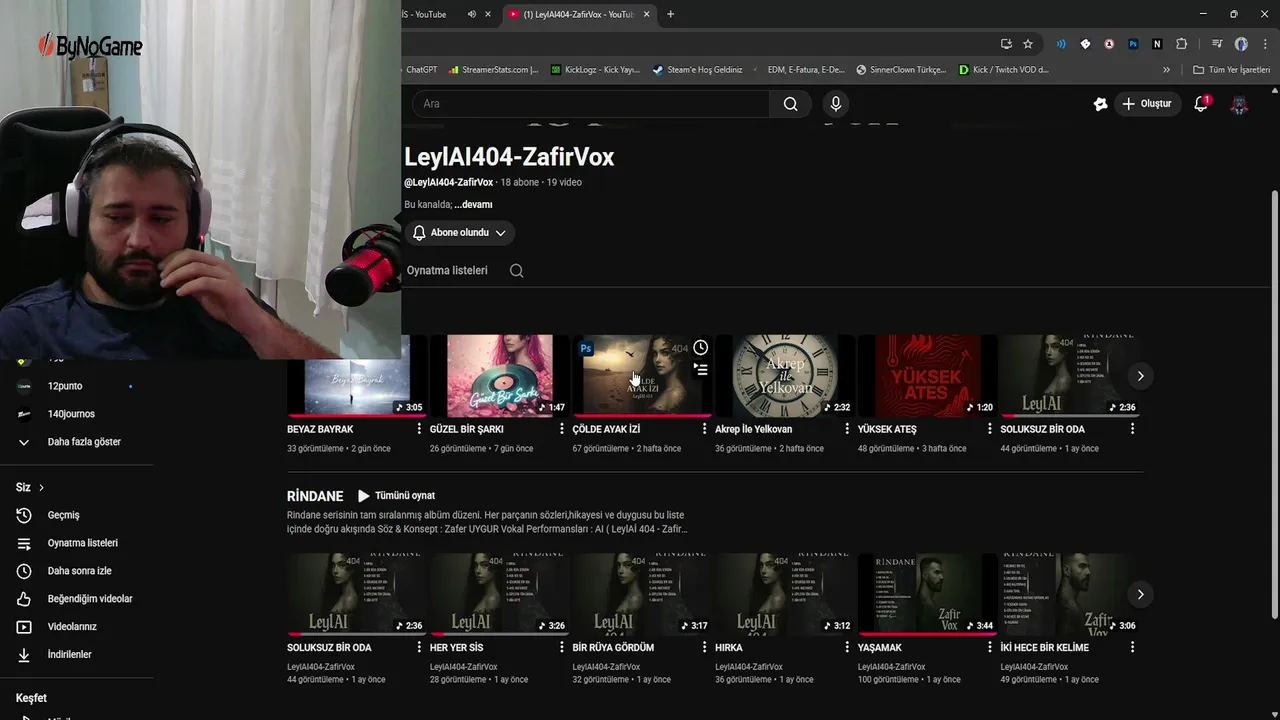
Task: Open options menu for GÜZEL BİR ŞARKI
Action: pyautogui.click(x=562, y=429)
